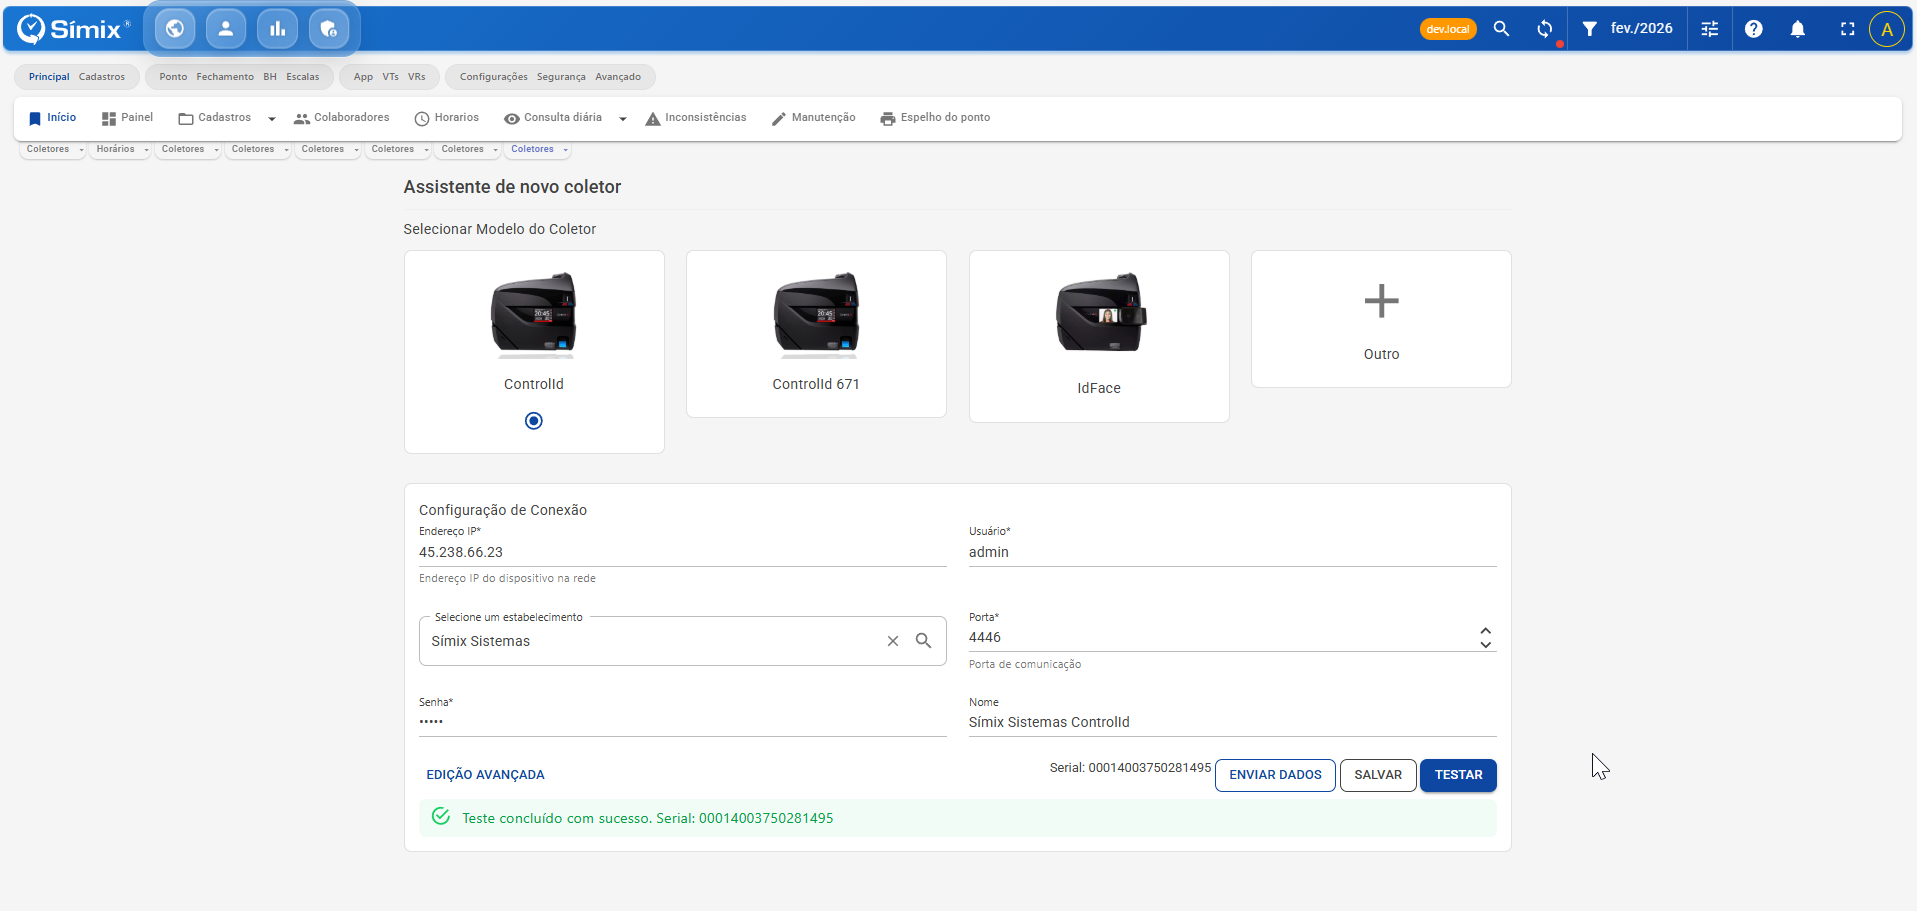The width and height of the screenshot is (1917, 911).
Task: Open the person module icon in header
Action: [226, 29]
